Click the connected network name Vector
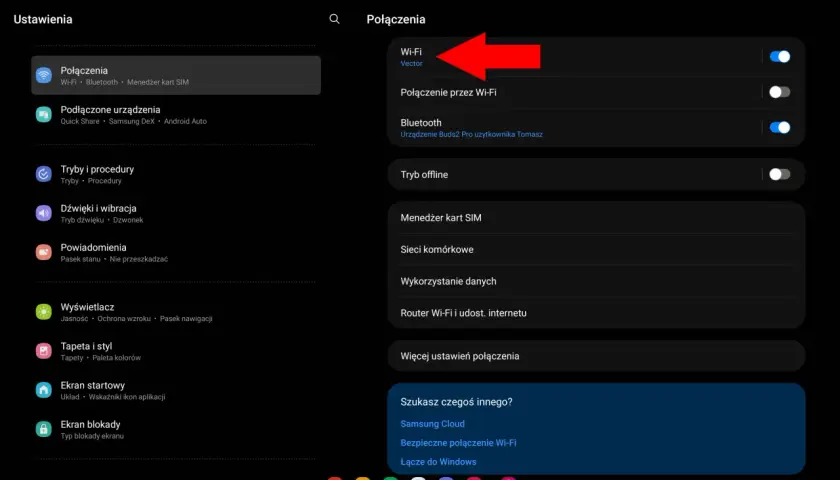 [411, 63]
